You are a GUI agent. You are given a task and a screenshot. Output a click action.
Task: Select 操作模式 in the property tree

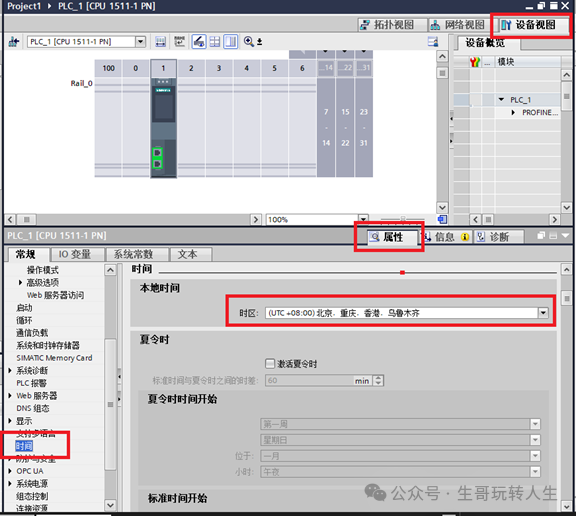(x=43, y=270)
